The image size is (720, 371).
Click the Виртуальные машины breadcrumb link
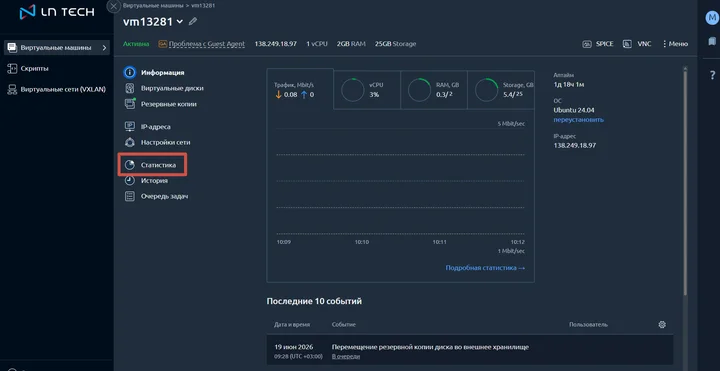[x=152, y=6]
